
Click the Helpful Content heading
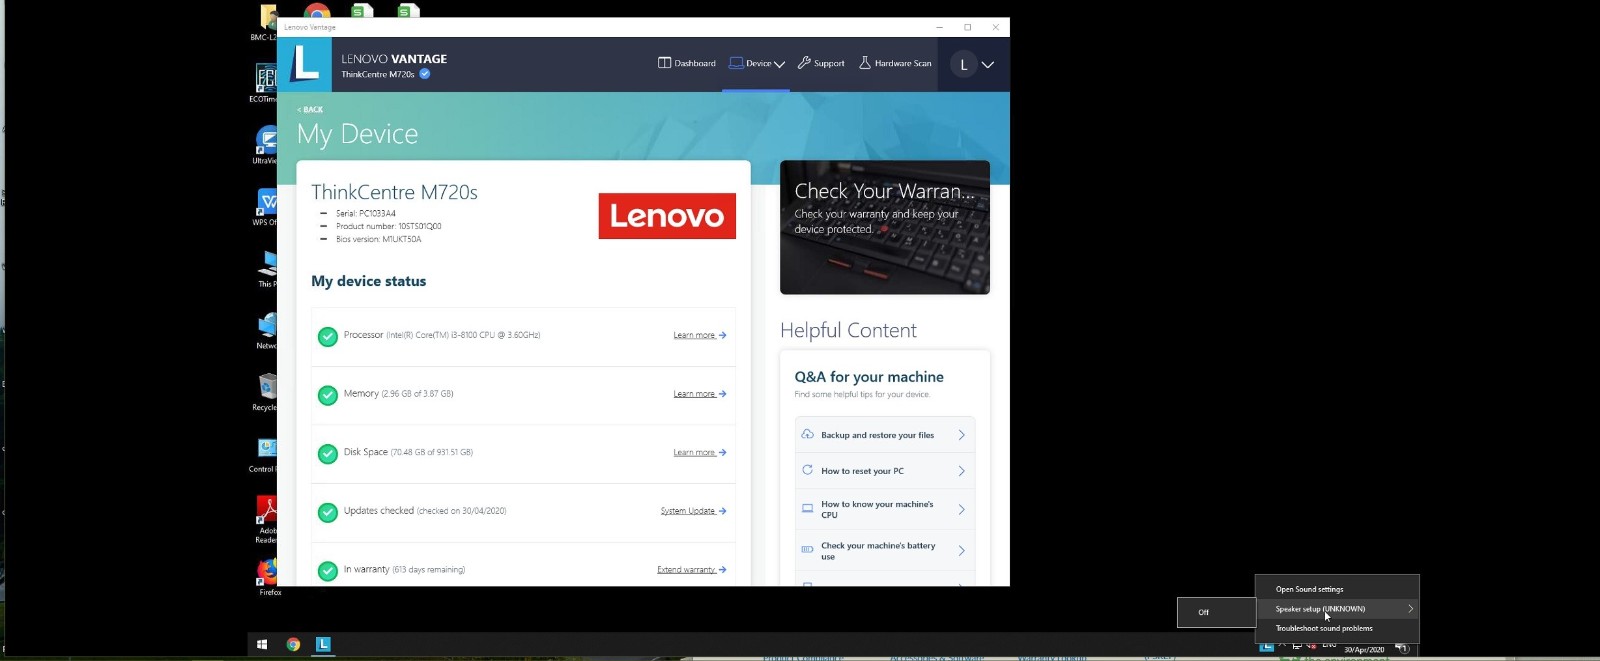tap(848, 331)
